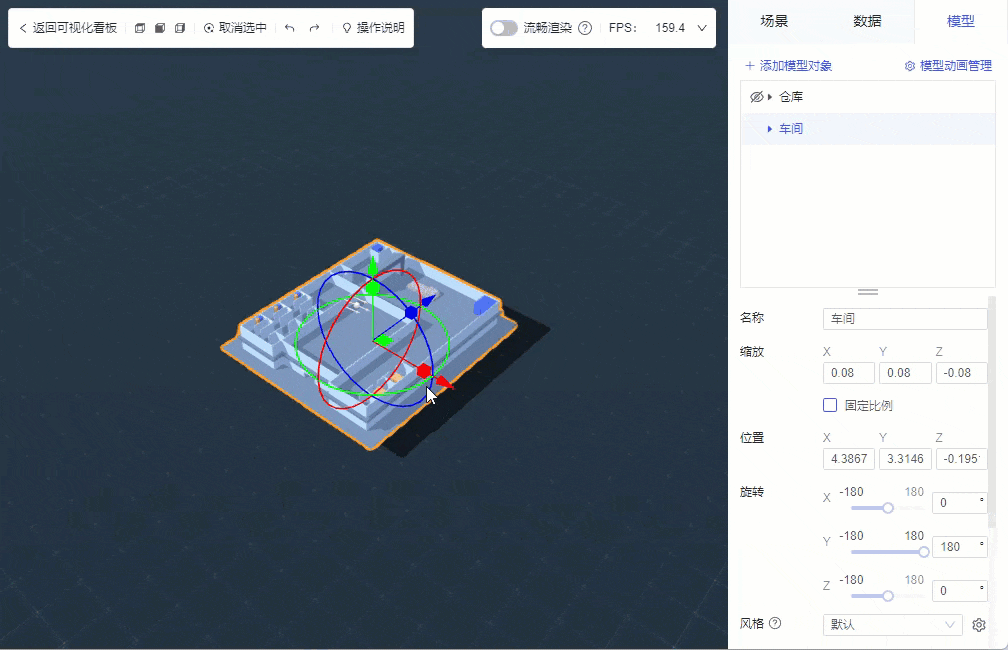Click the rotation X degree value field
1008x650 pixels.
point(959,503)
